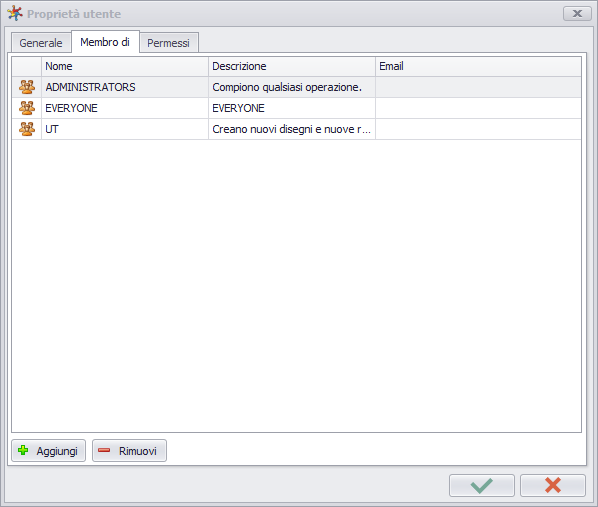Click the 'Creano nuovi disegni' description cell
Viewport: 598px width, 507px height.
292,129
